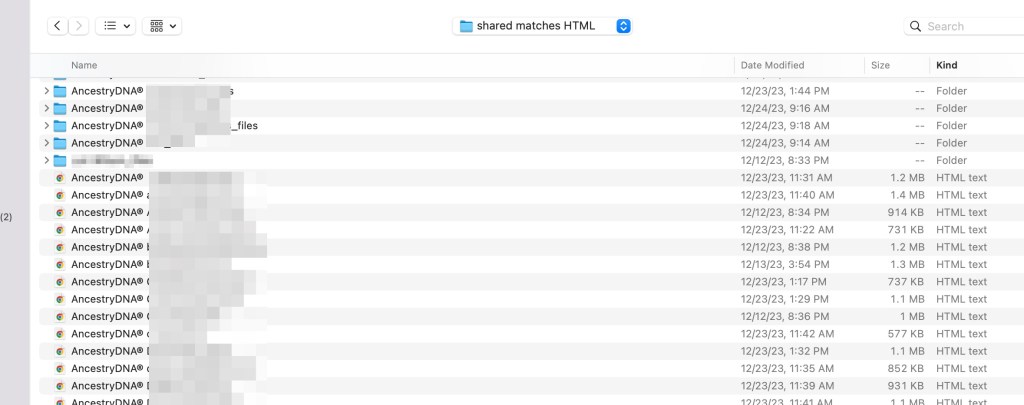Sort by the Name column header
This screenshot has width=1024, height=405.
click(84, 65)
